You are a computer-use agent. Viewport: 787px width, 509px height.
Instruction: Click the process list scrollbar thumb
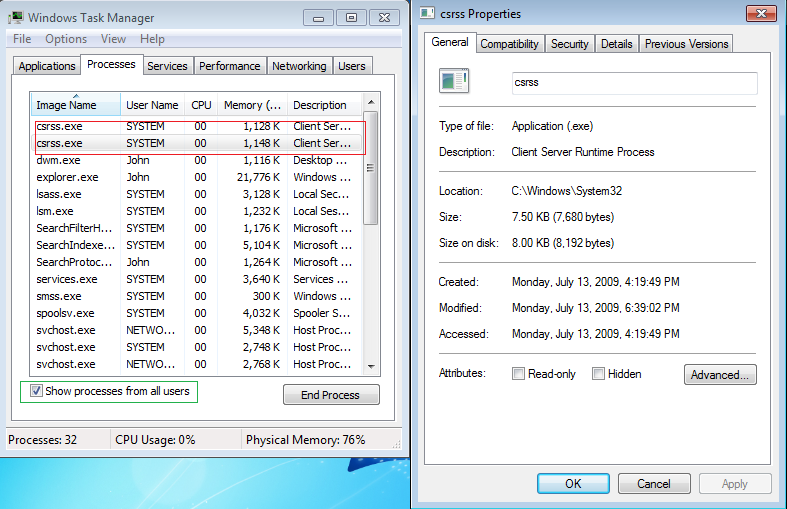coord(370,168)
